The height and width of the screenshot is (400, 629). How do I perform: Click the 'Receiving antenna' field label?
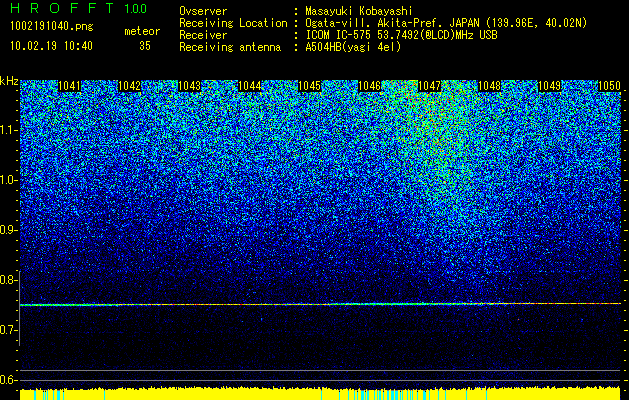tap(230, 47)
